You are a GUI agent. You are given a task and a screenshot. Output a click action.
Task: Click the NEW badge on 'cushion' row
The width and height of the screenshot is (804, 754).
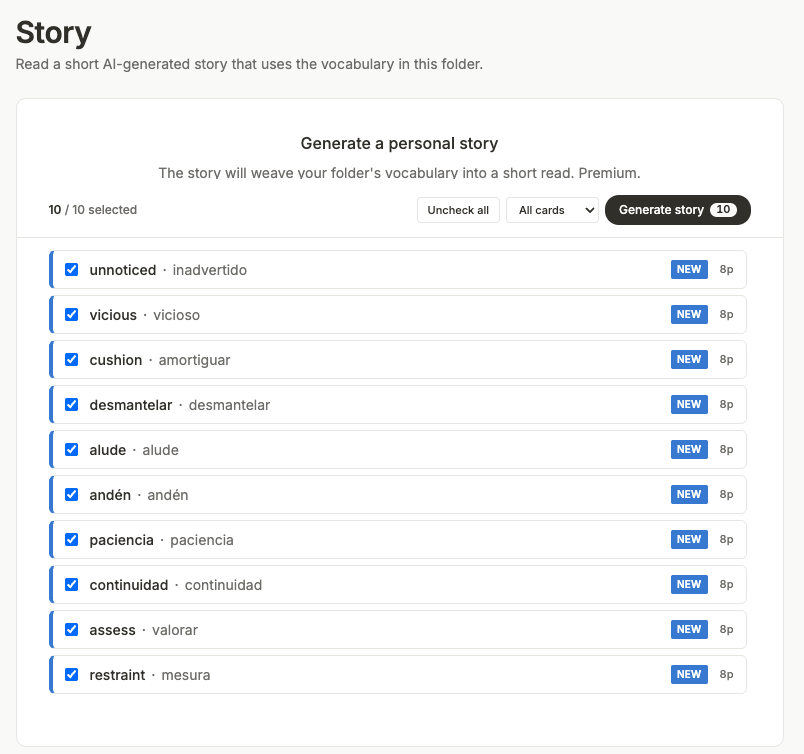[x=689, y=360]
